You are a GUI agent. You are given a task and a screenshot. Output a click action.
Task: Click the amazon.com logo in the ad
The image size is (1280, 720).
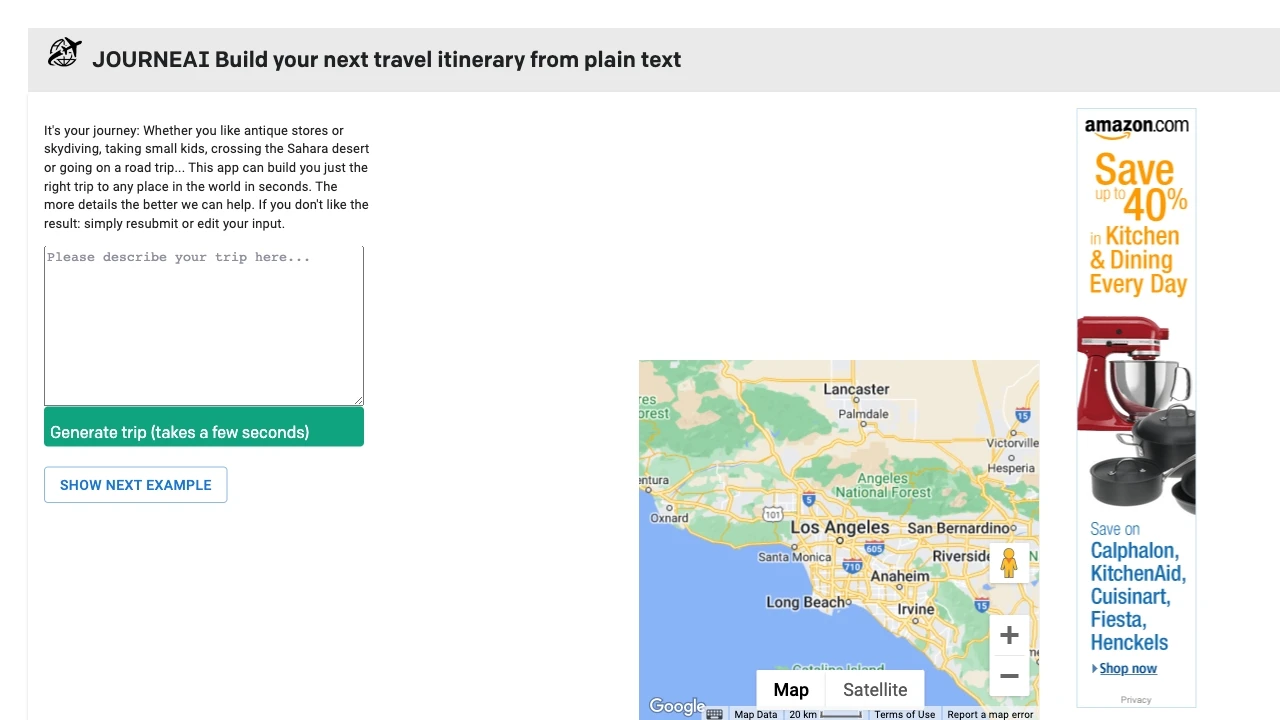click(1135, 124)
